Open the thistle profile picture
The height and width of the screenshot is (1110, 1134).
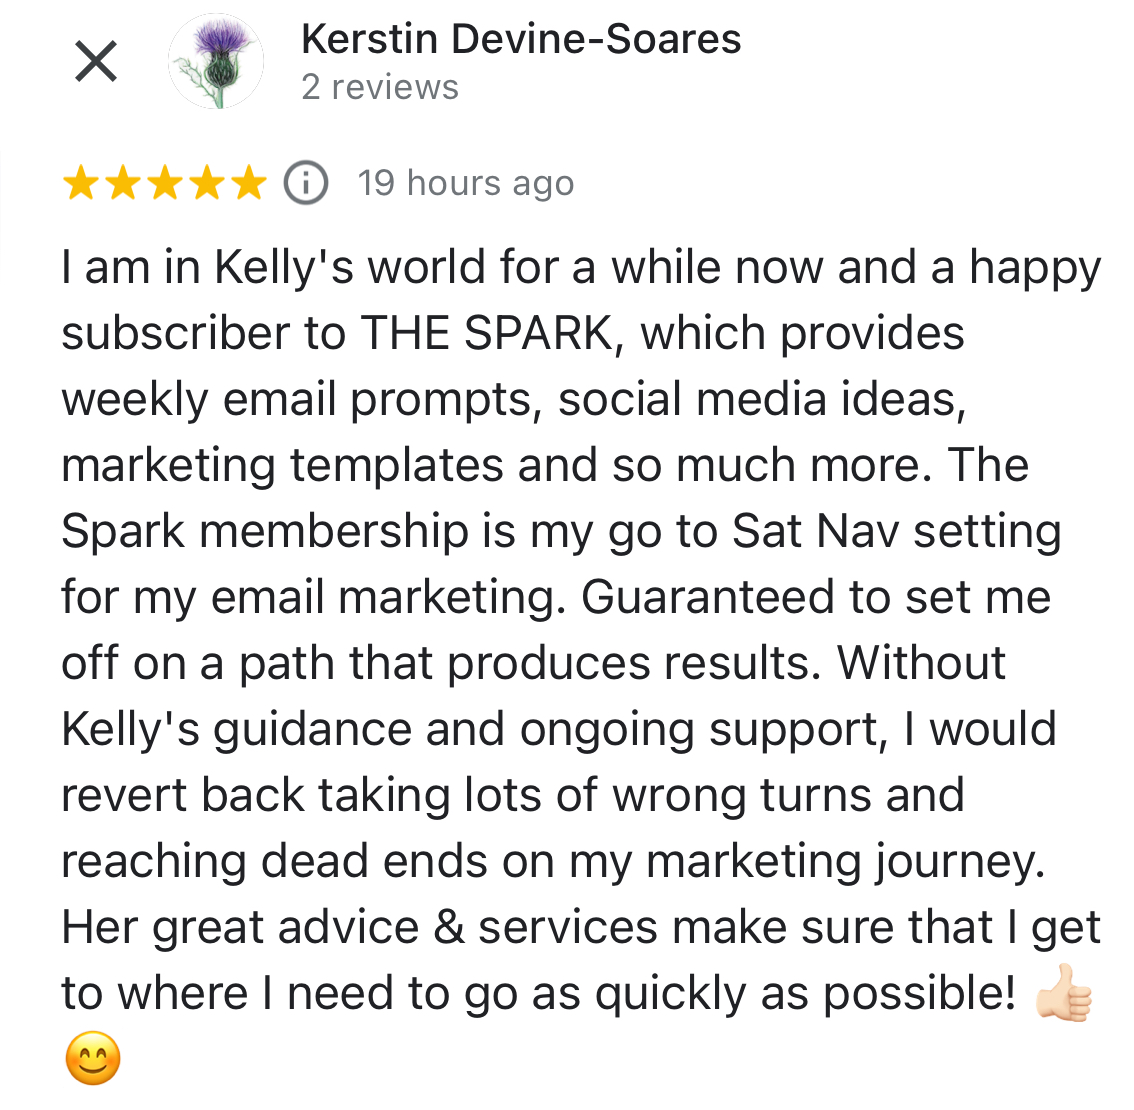[215, 62]
